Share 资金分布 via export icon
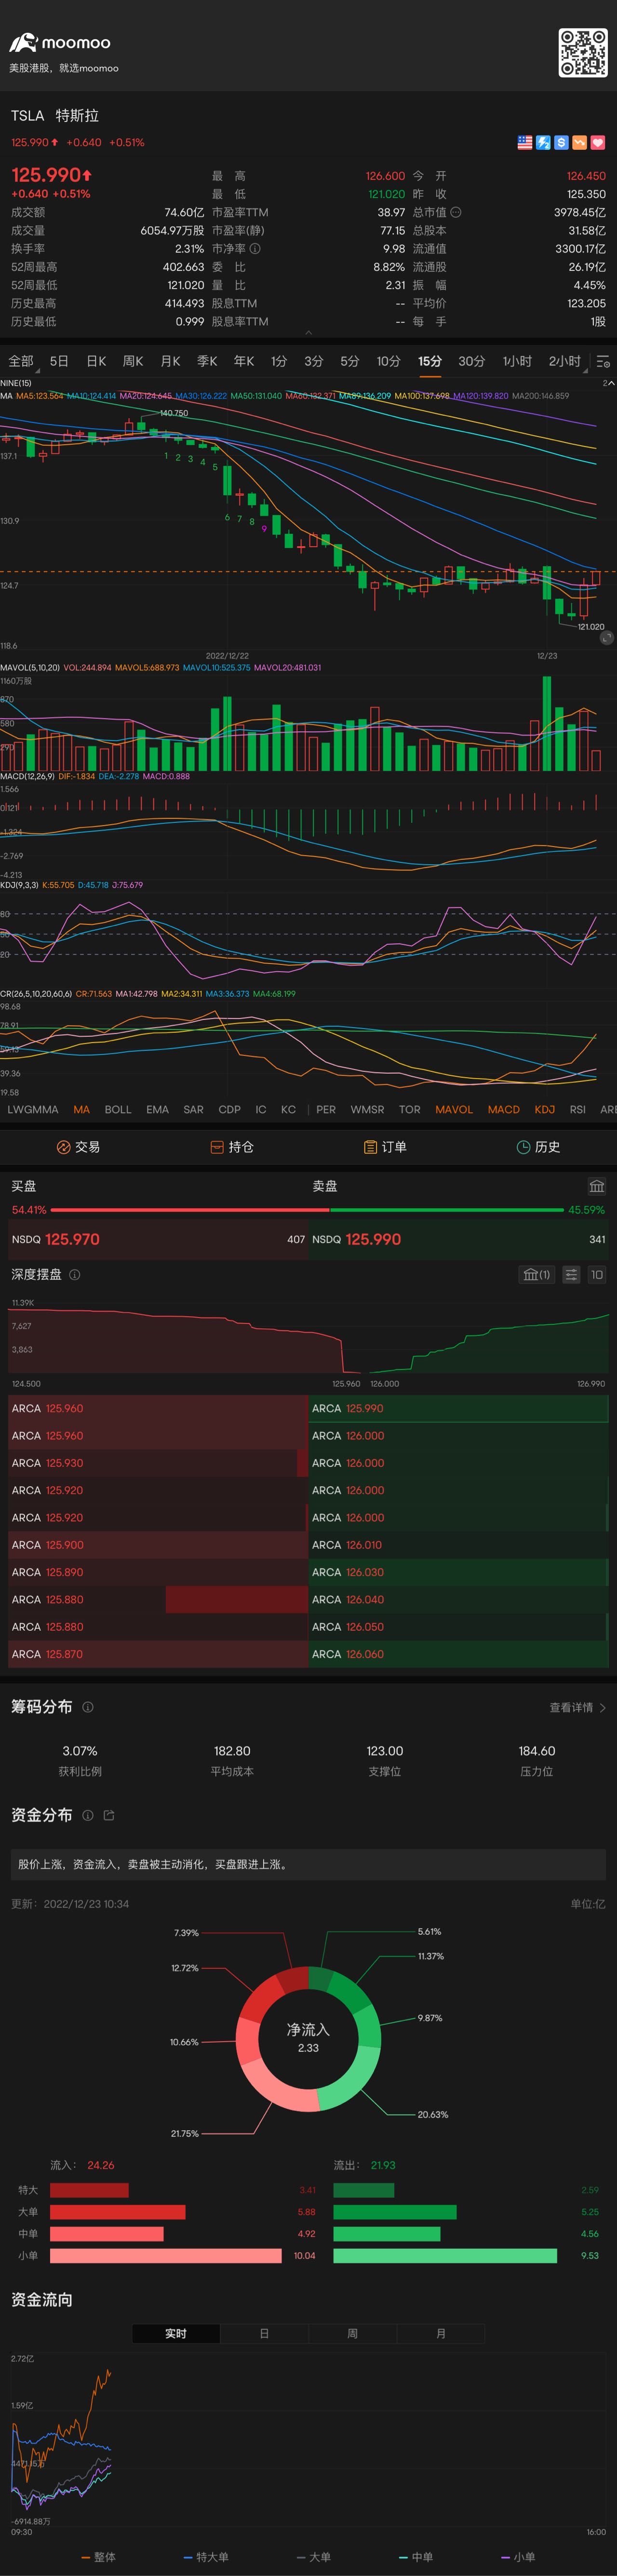 tap(109, 1815)
